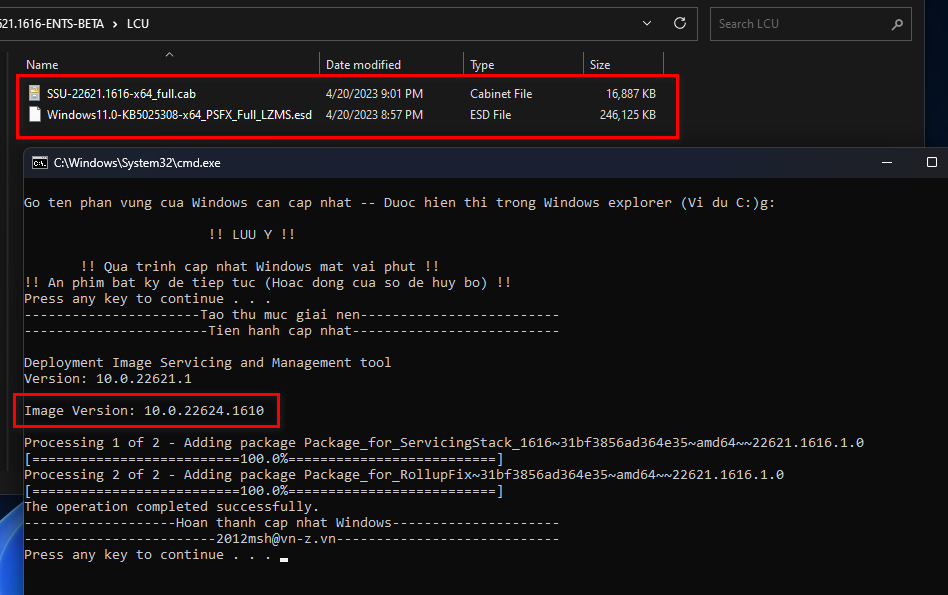948x595 pixels.
Task: Click the 2012msh@vn-z.vn credit line
Action: click(291, 539)
